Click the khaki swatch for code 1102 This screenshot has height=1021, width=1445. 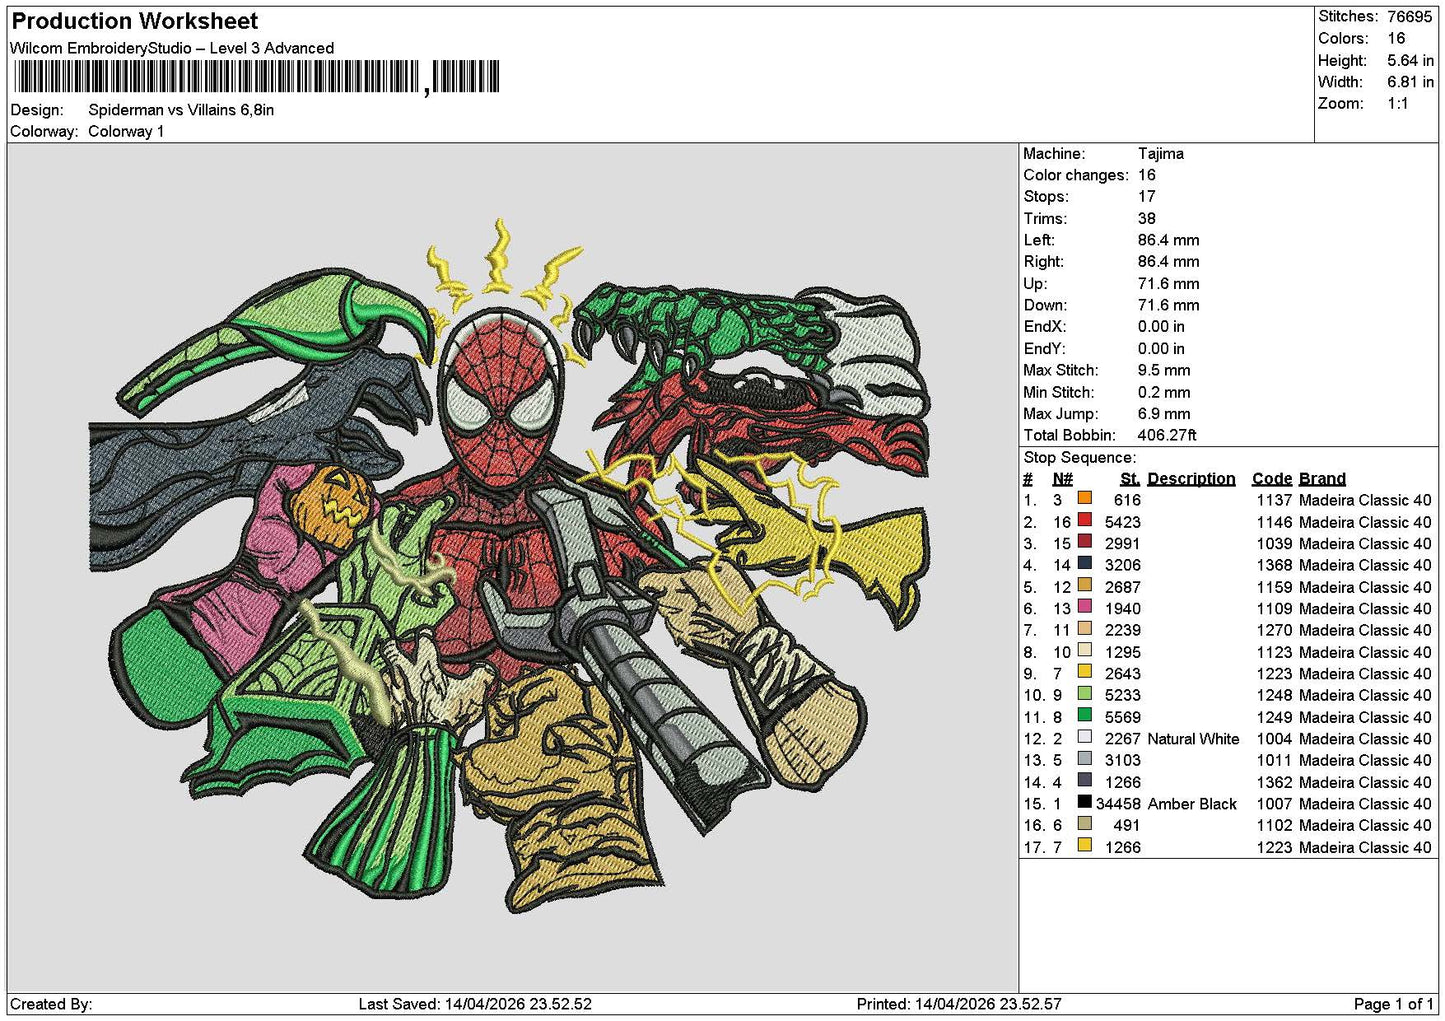(1084, 824)
